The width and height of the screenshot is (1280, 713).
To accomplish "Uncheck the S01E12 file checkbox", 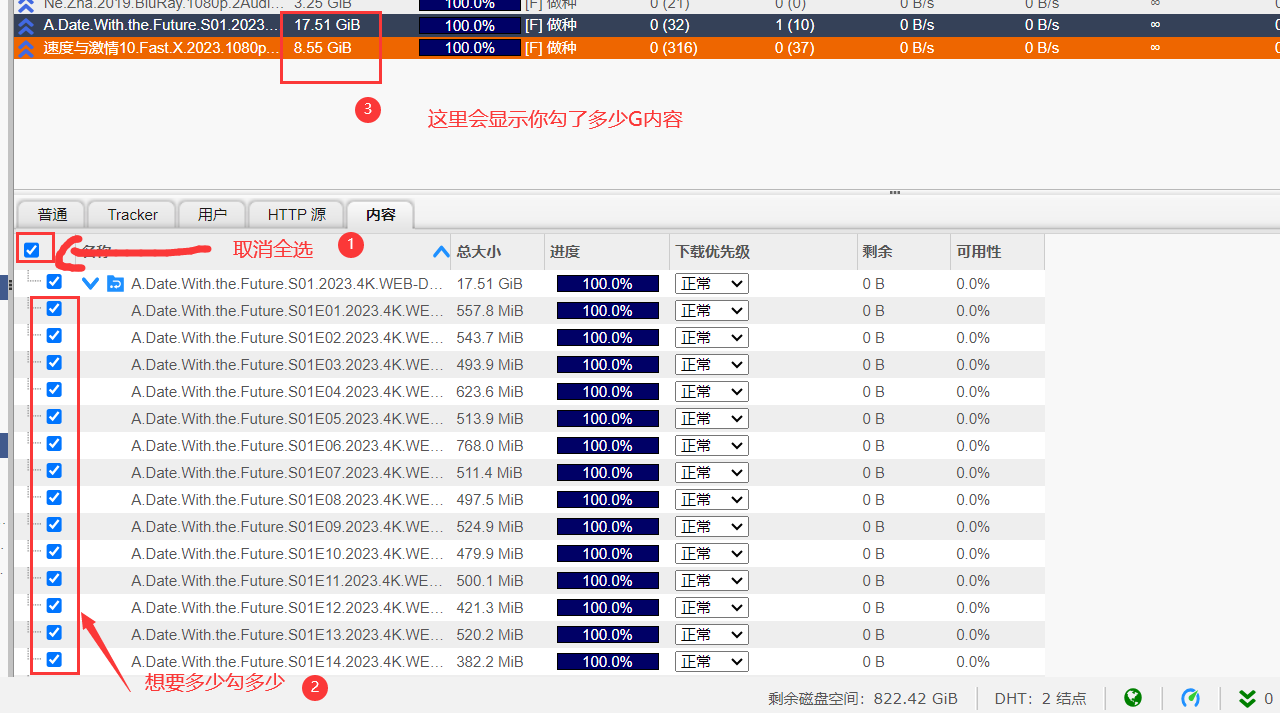I will pyautogui.click(x=54, y=606).
